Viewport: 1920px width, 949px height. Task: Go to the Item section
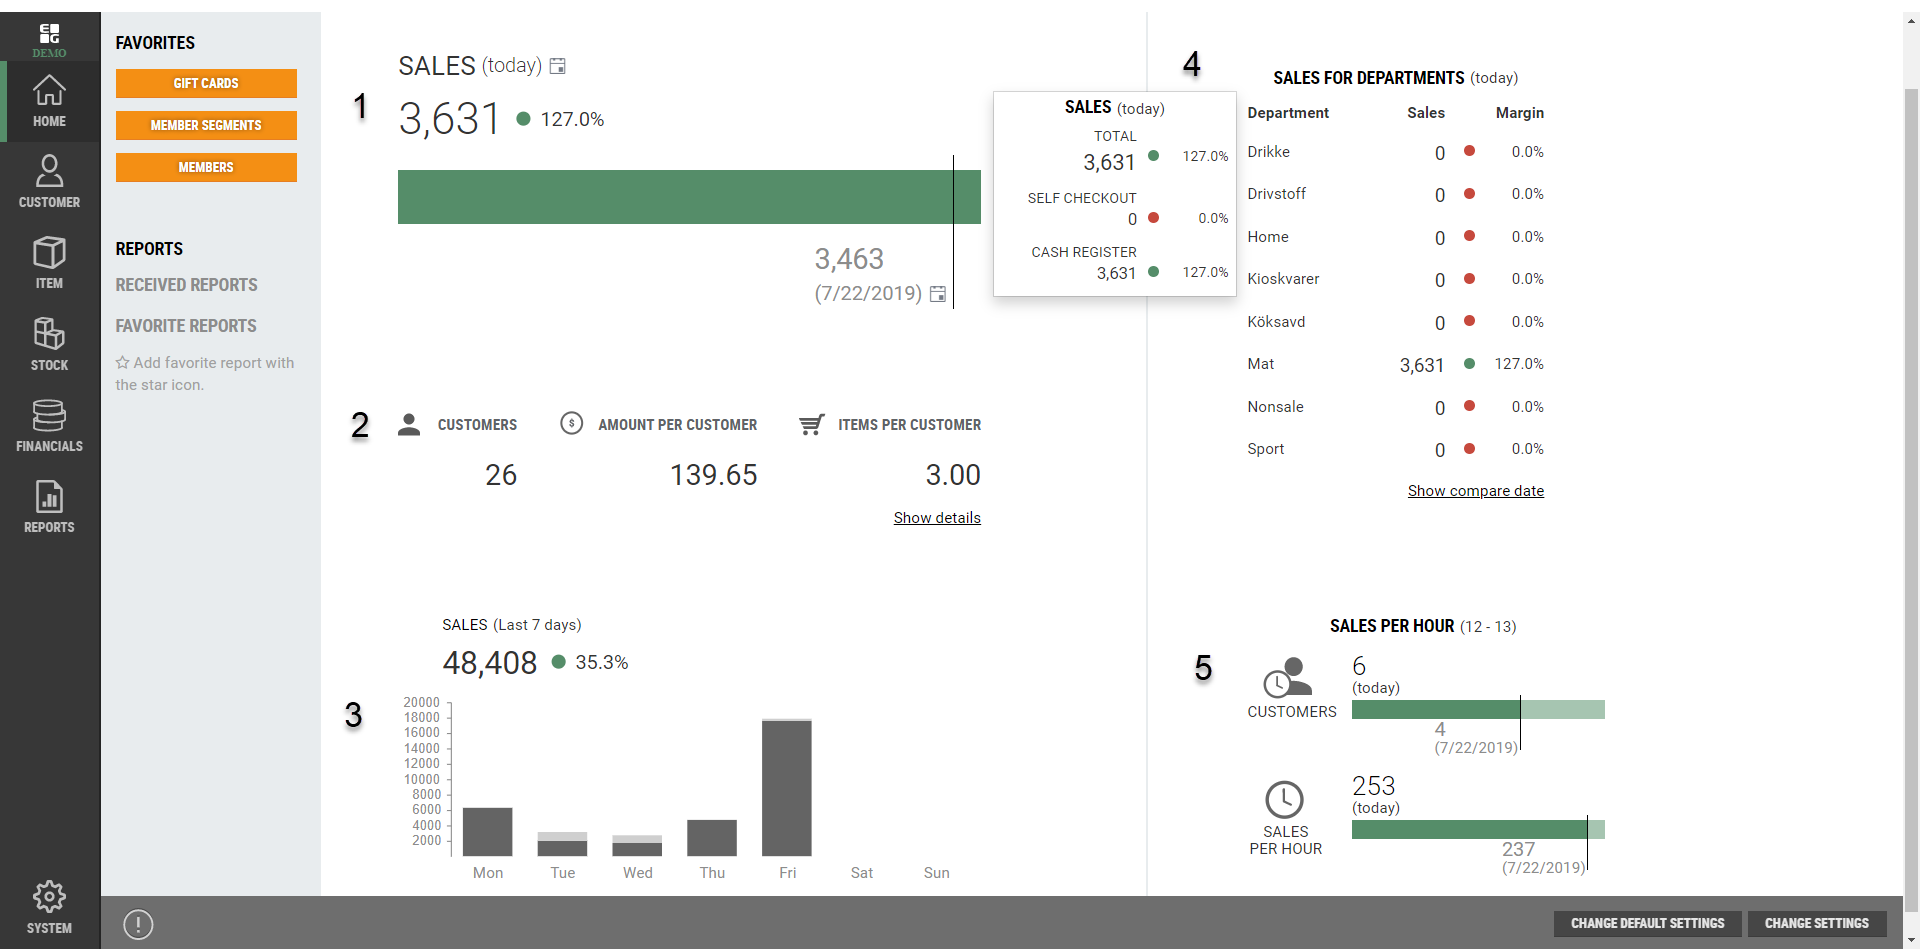(49, 262)
